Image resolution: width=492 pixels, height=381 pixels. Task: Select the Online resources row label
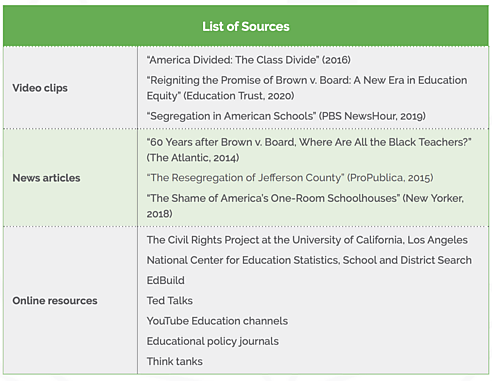(x=55, y=301)
